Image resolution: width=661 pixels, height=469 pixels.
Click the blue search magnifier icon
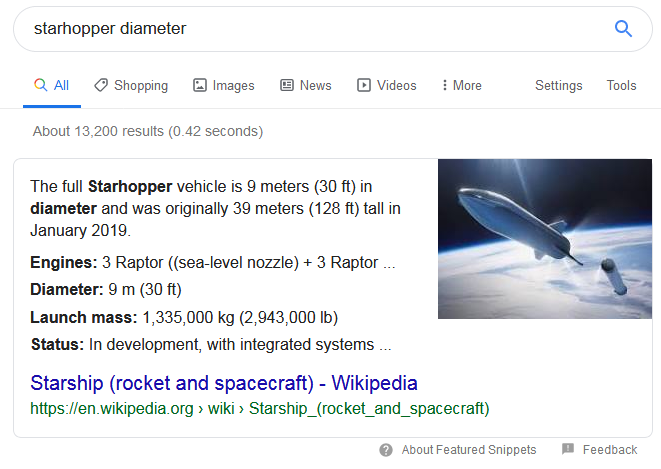(x=623, y=29)
